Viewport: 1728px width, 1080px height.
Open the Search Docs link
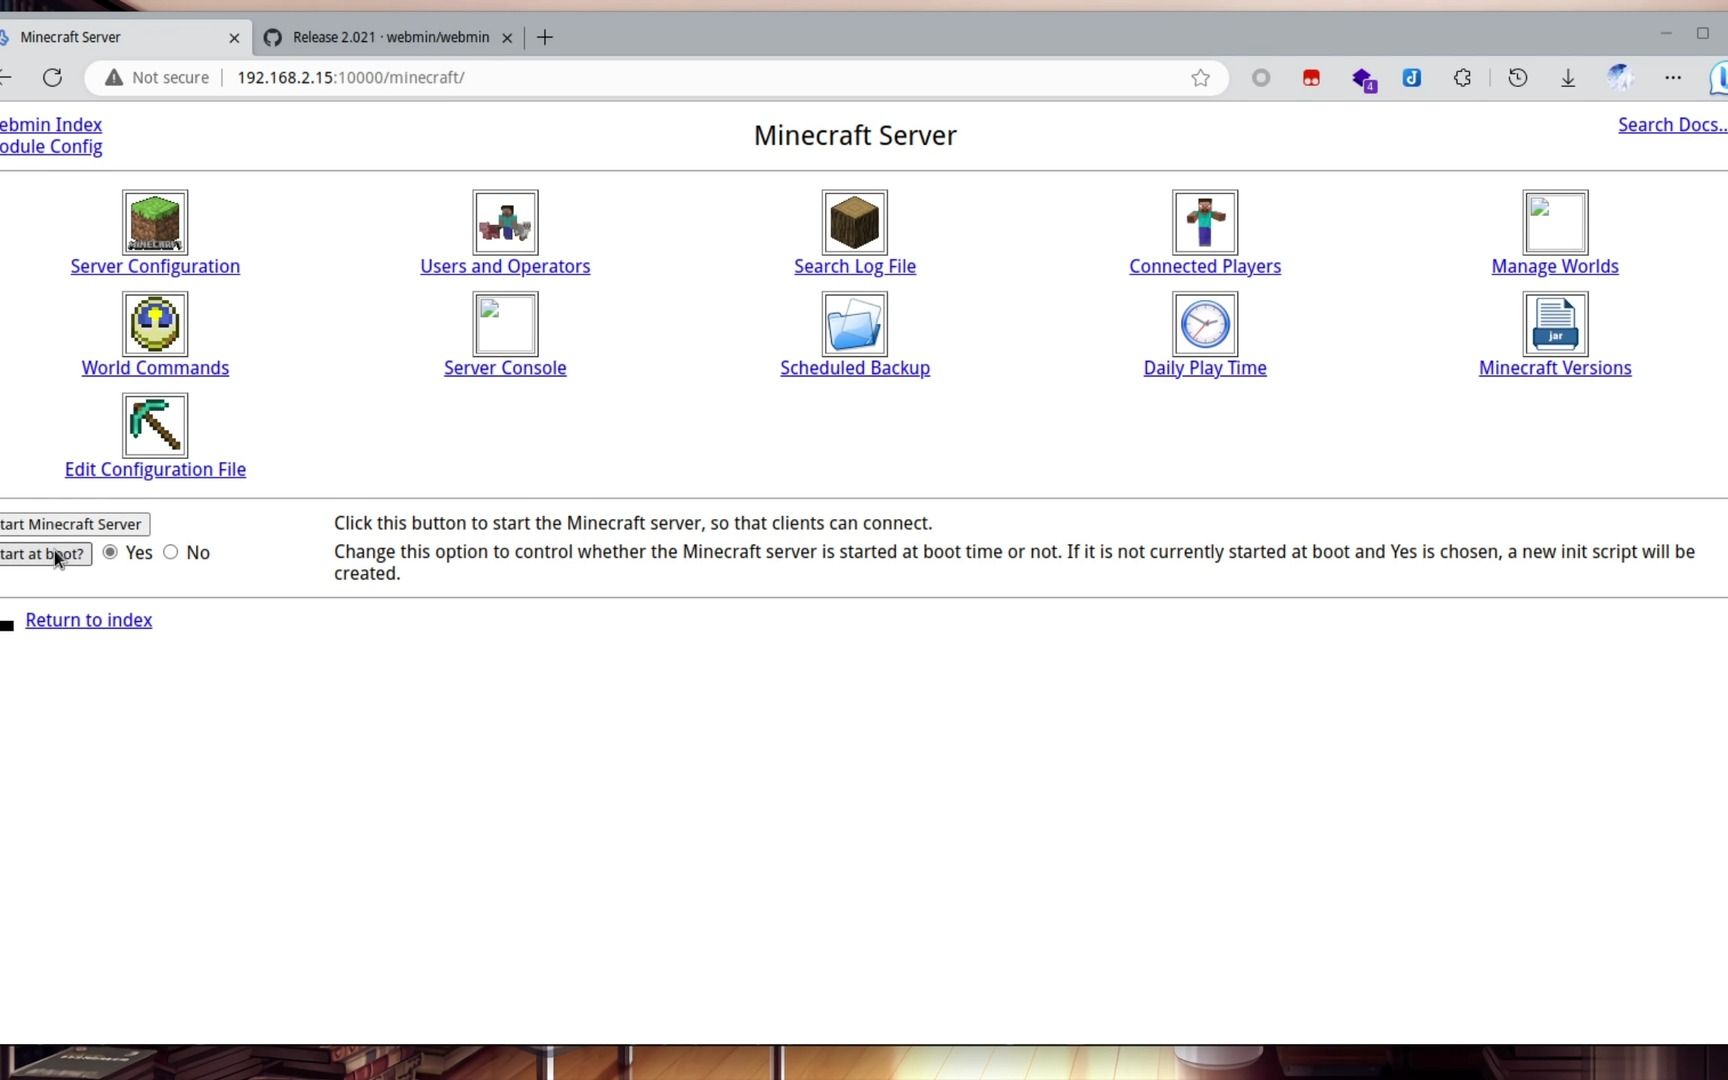point(1673,125)
